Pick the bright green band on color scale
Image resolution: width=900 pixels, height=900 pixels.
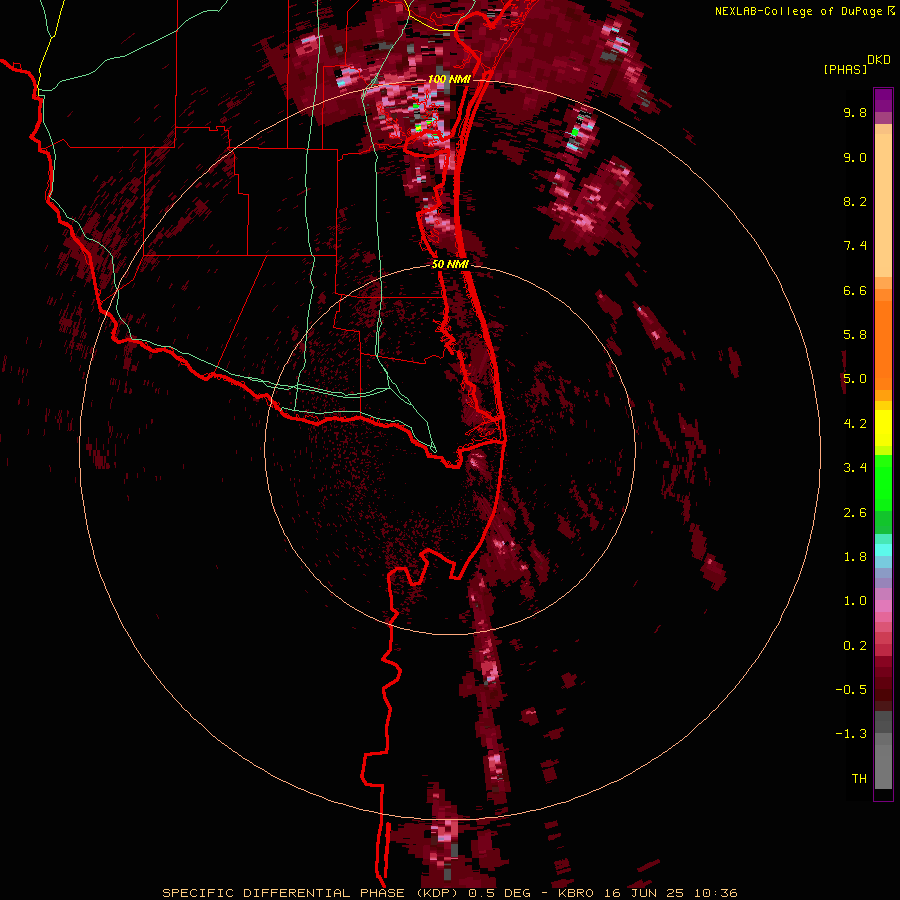pos(883,483)
